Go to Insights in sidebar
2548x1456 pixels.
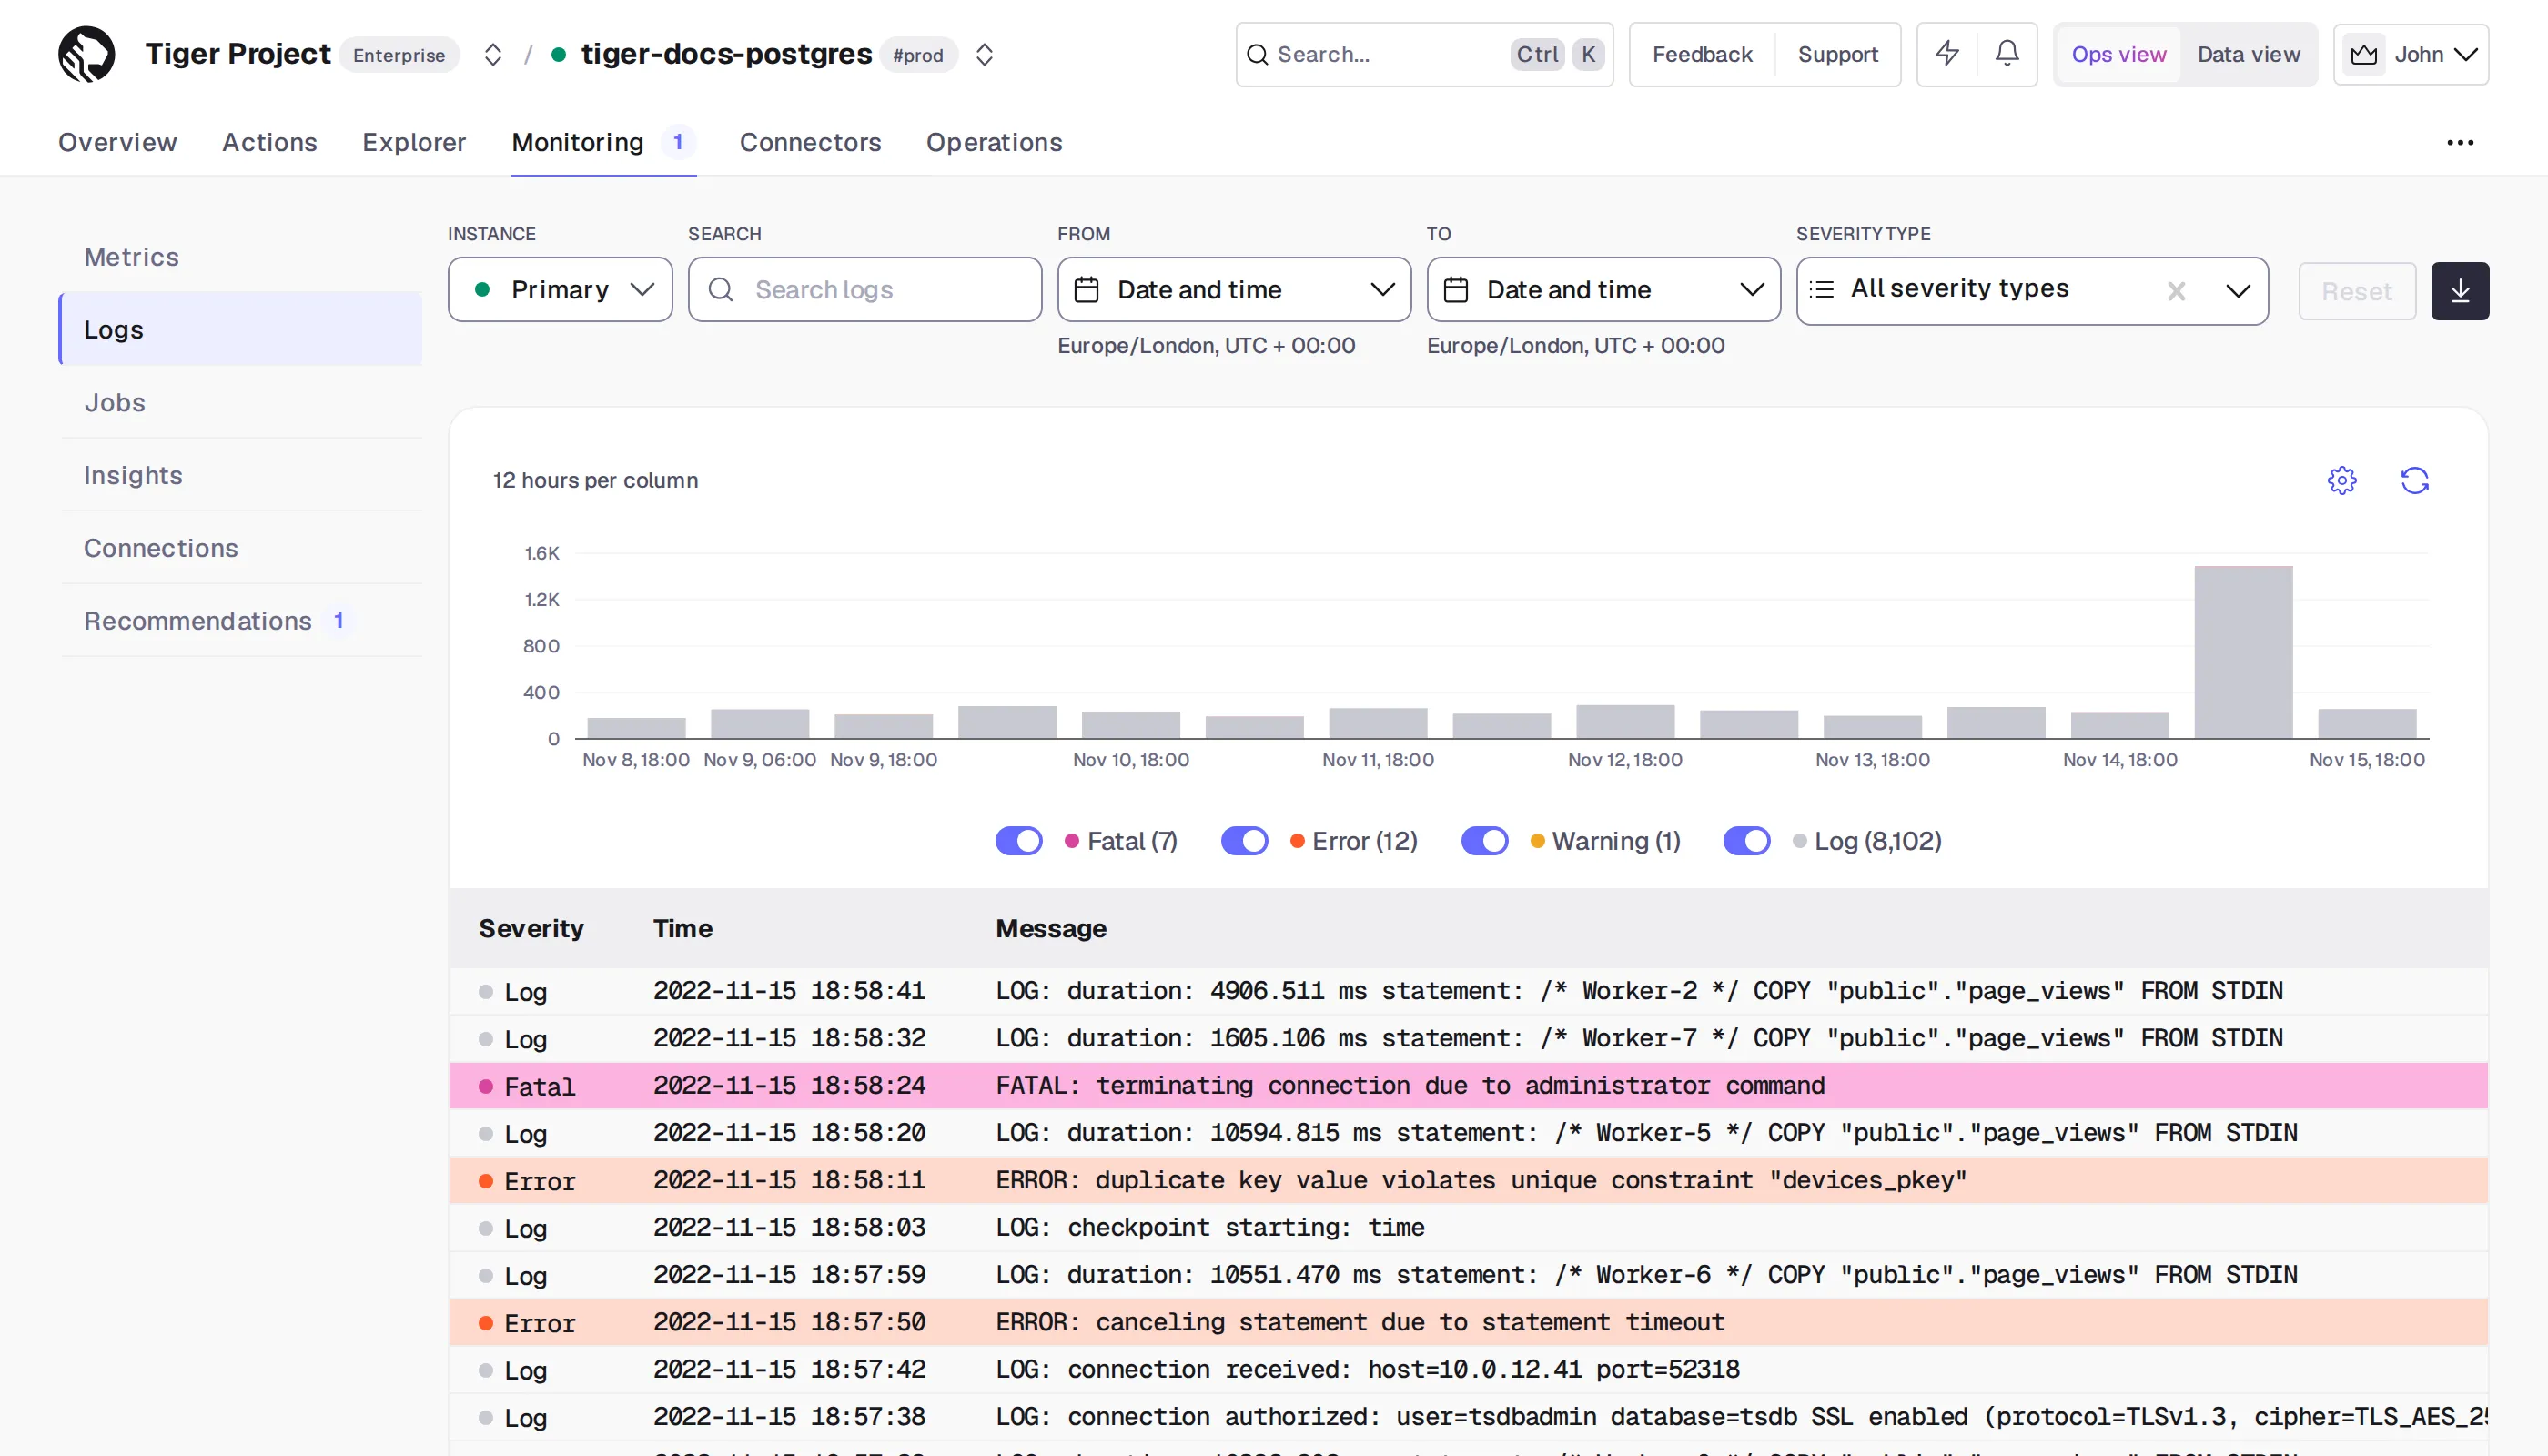pos(240,475)
